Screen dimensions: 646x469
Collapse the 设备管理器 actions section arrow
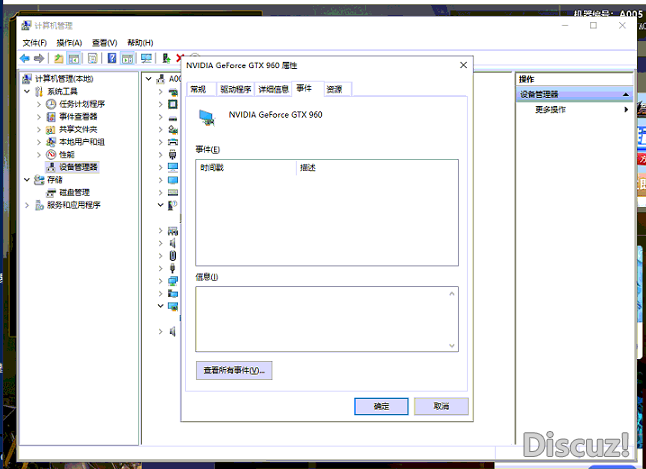(626, 94)
